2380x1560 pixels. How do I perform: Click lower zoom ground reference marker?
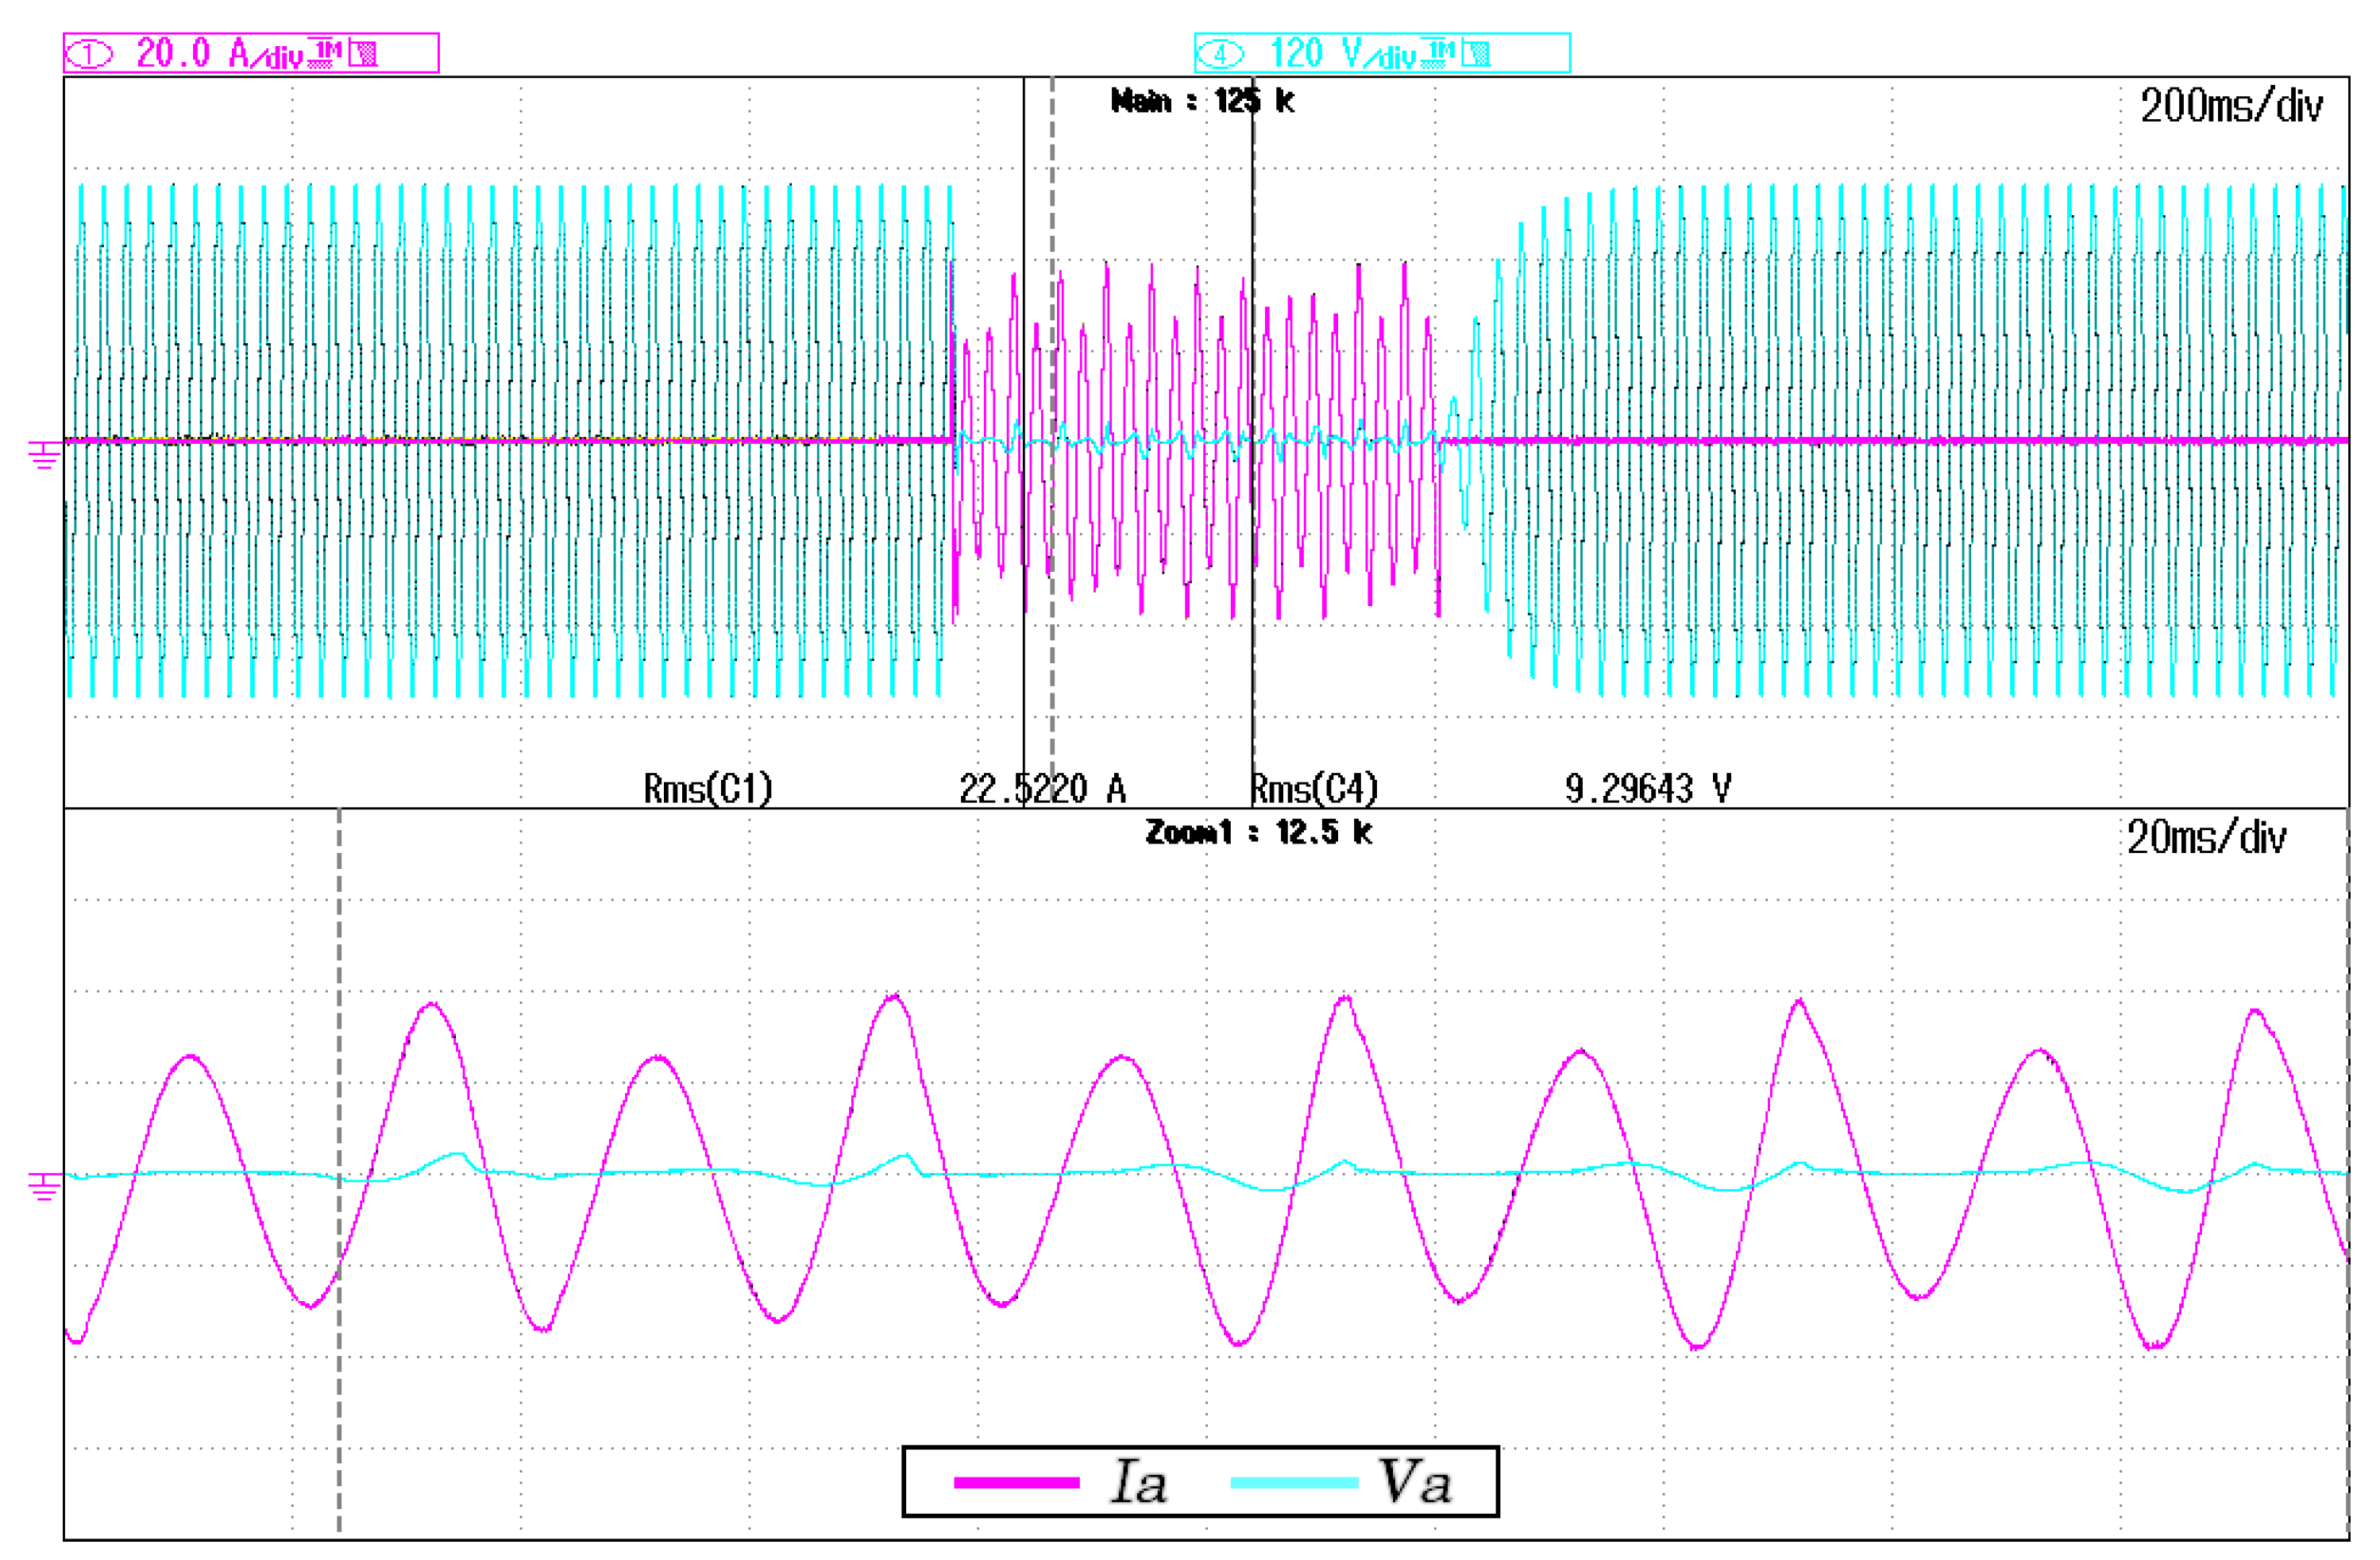(44, 1187)
